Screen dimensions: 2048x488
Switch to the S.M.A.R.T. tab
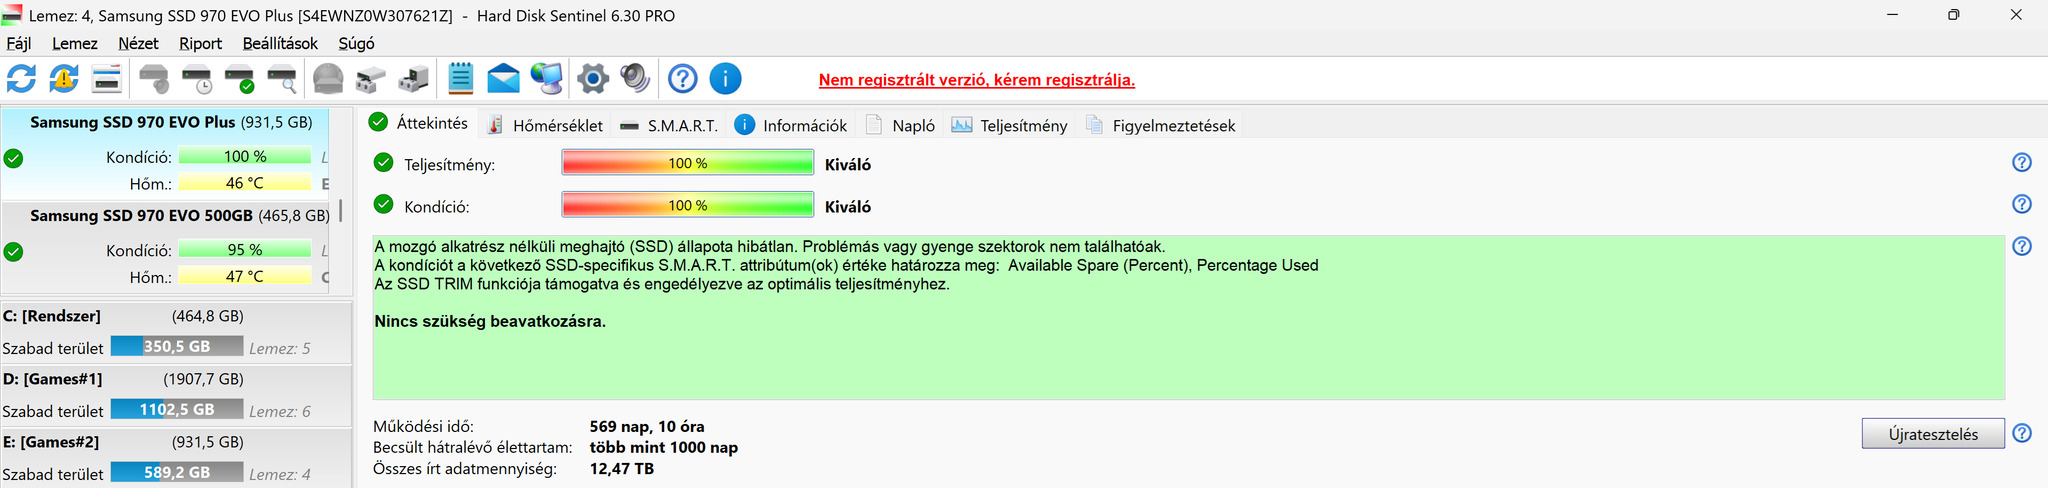pyautogui.click(x=669, y=125)
